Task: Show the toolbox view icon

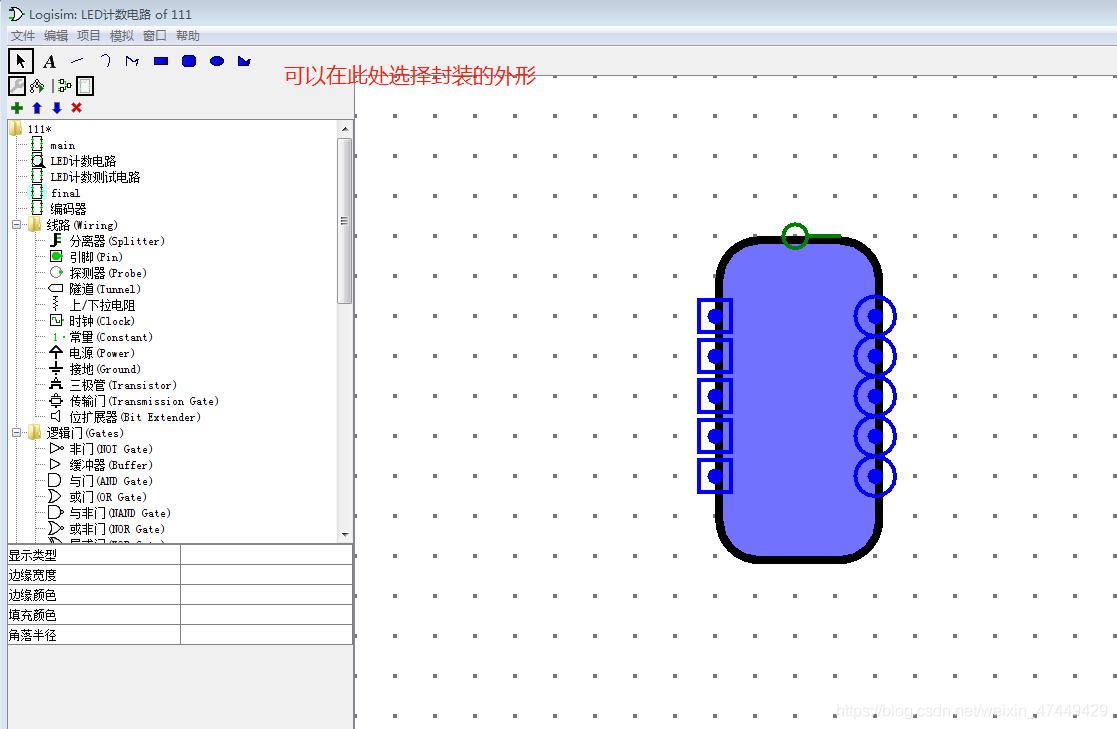Action: coord(17,86)
